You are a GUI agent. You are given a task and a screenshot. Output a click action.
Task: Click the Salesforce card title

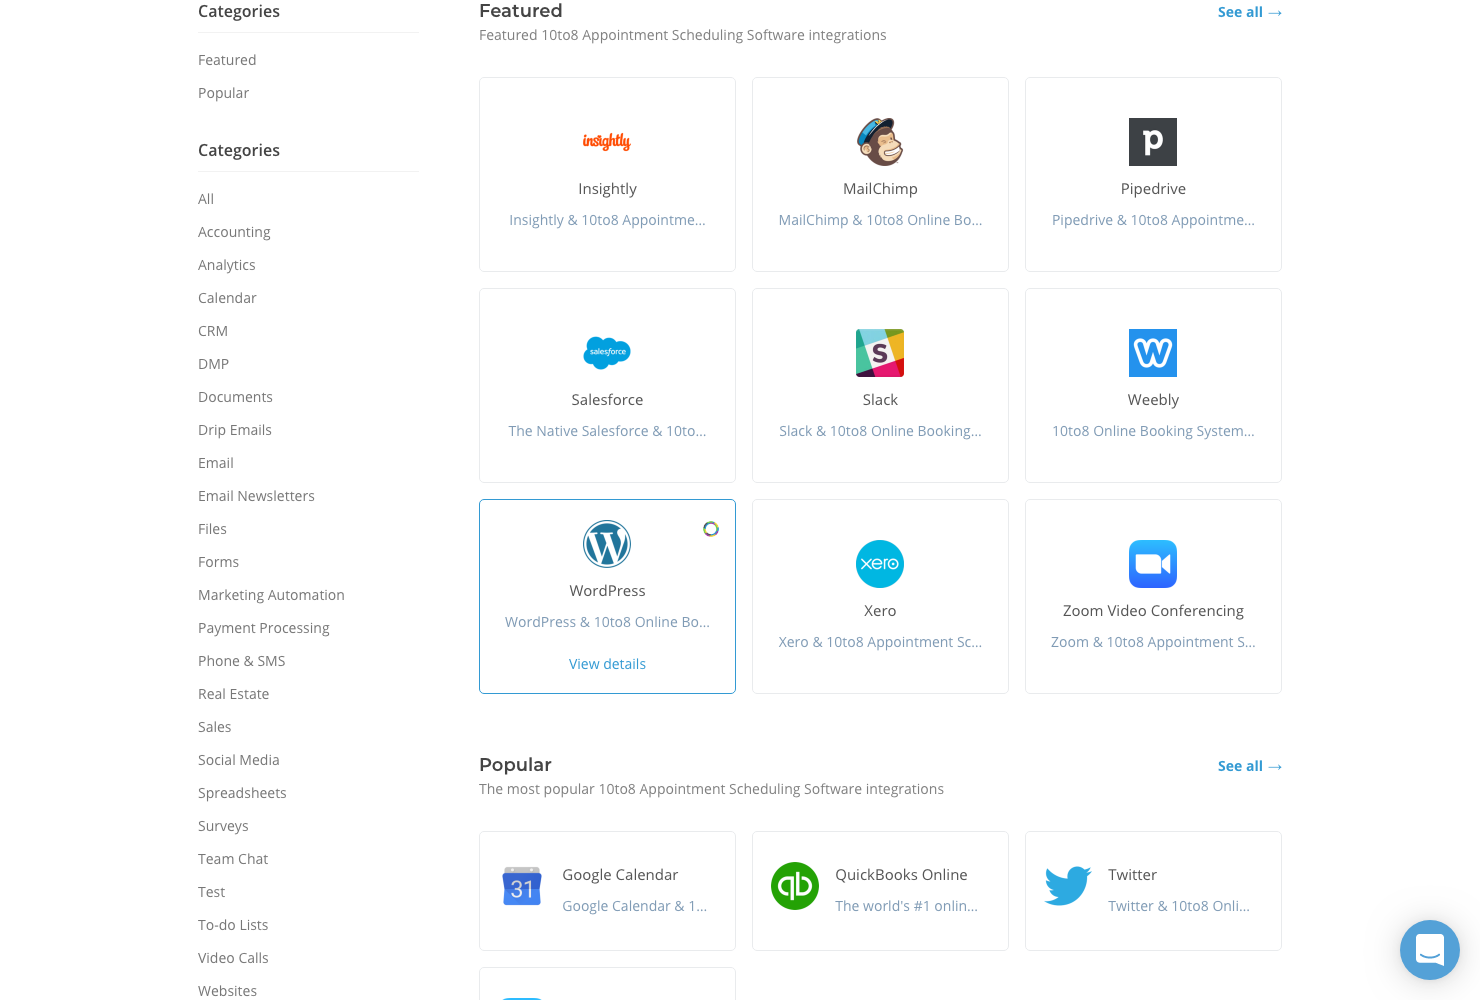click(x=607, y=400)
